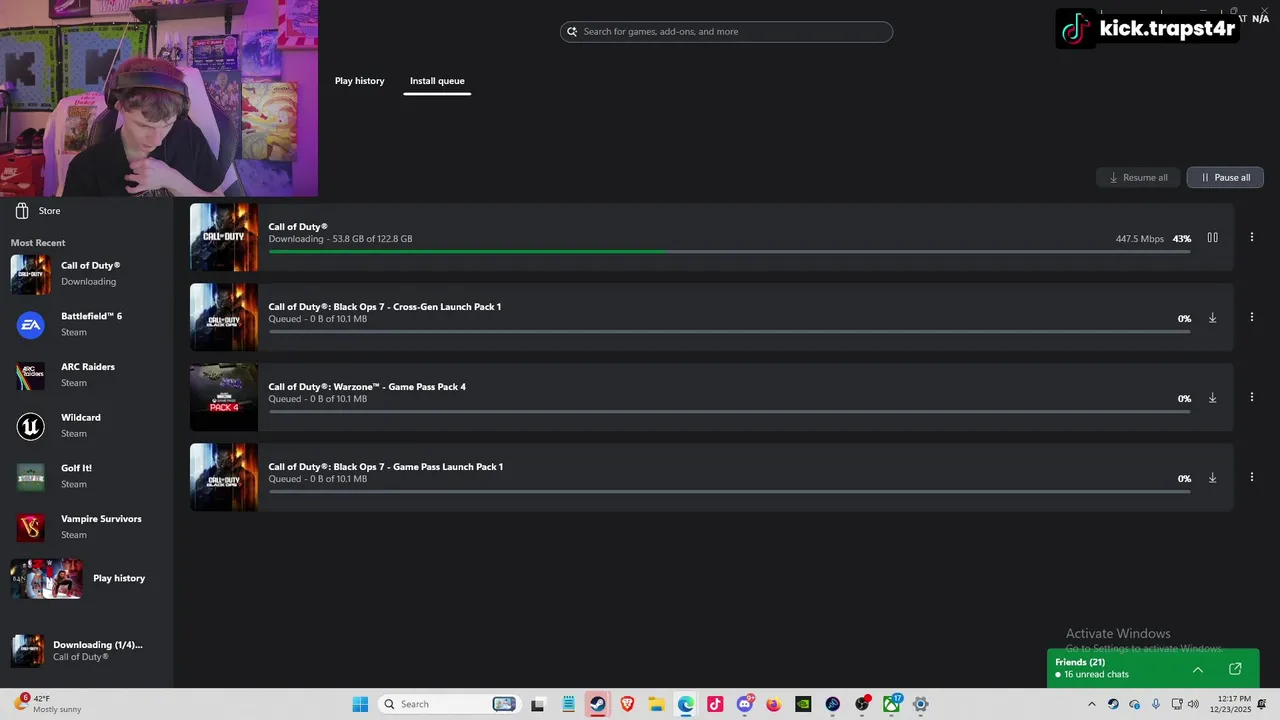Open Golf It! in the Most Recent list

87,476
